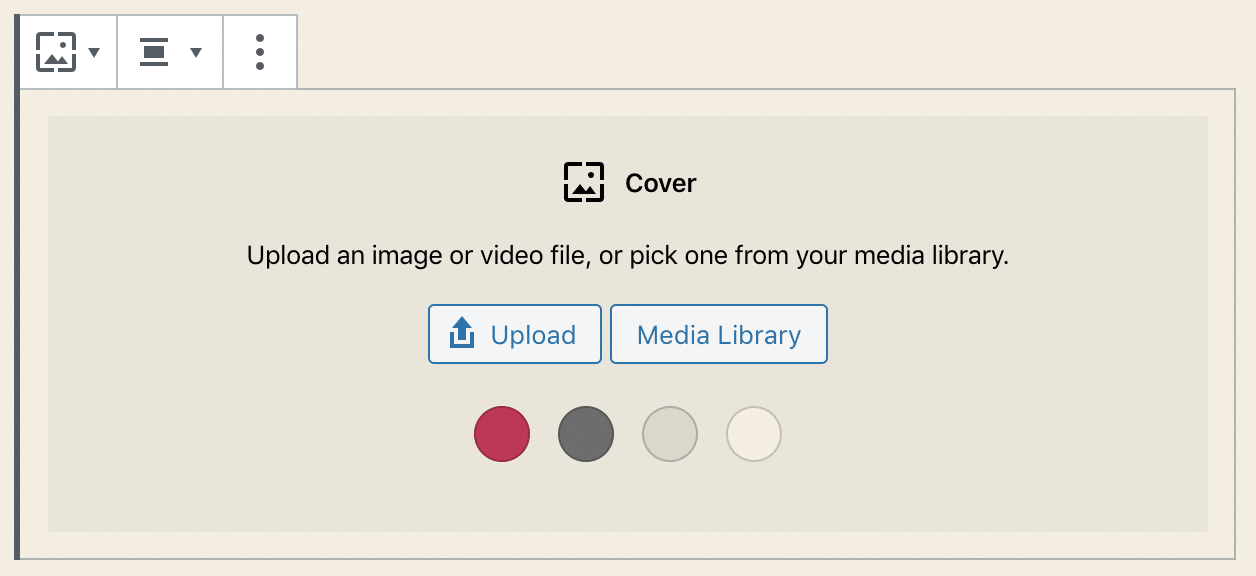The width and height of the screenshot is (1256, 576).
Task: Open the Media Library button
Action: coord(718,334)
